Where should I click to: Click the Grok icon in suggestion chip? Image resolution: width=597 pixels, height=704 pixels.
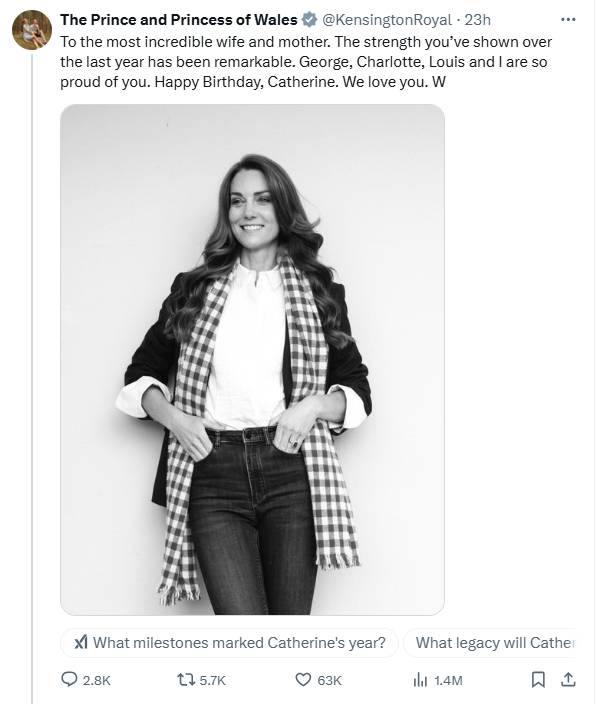(81, 642)
